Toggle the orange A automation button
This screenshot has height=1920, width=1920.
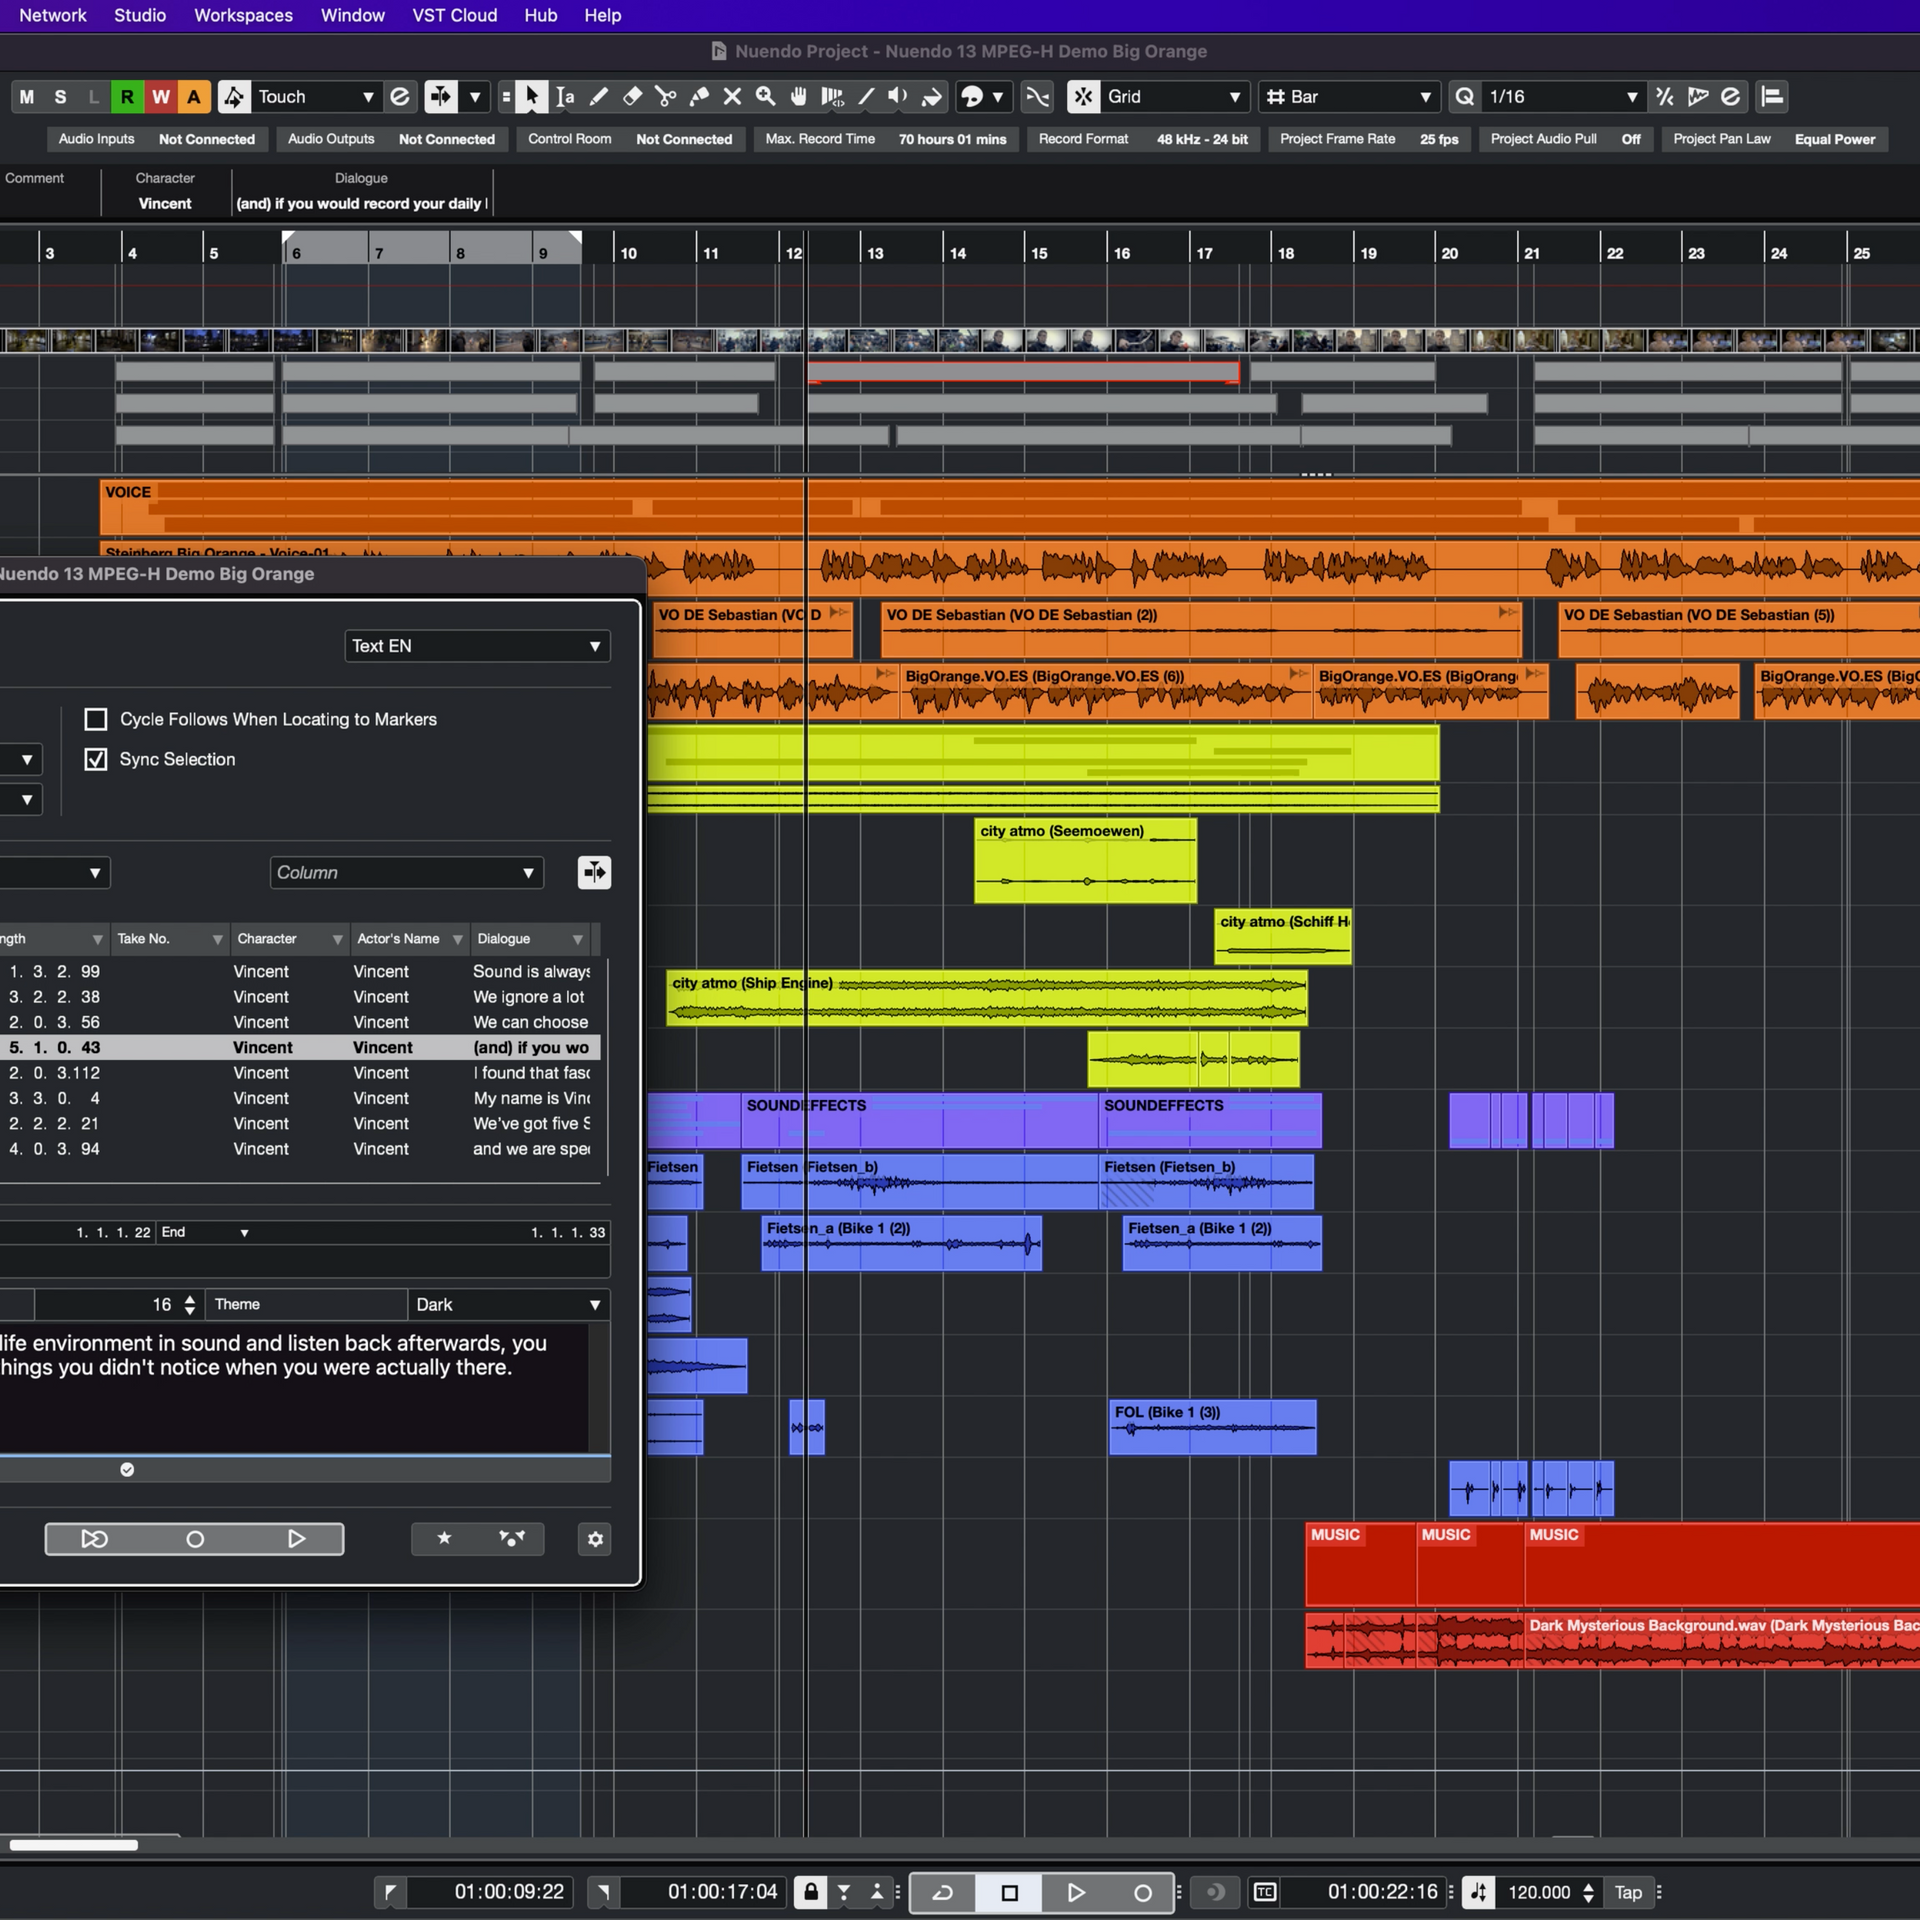click(194, 97)
